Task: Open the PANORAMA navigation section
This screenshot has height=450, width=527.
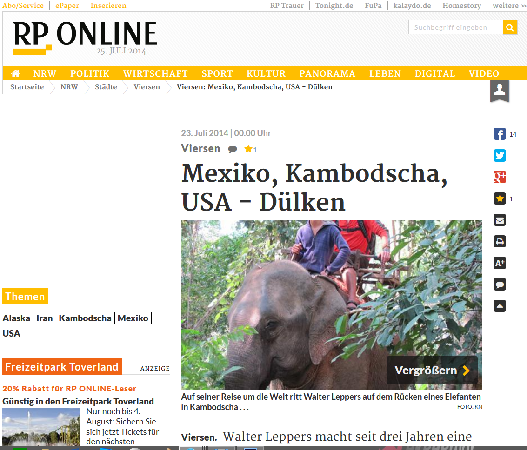Action: [x=327, y=74]
